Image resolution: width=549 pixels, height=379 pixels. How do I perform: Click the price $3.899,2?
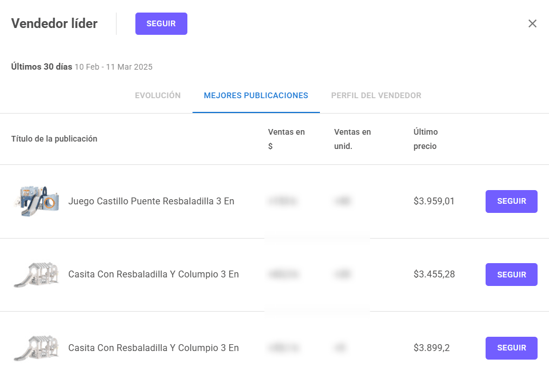(x=431, y=347)
